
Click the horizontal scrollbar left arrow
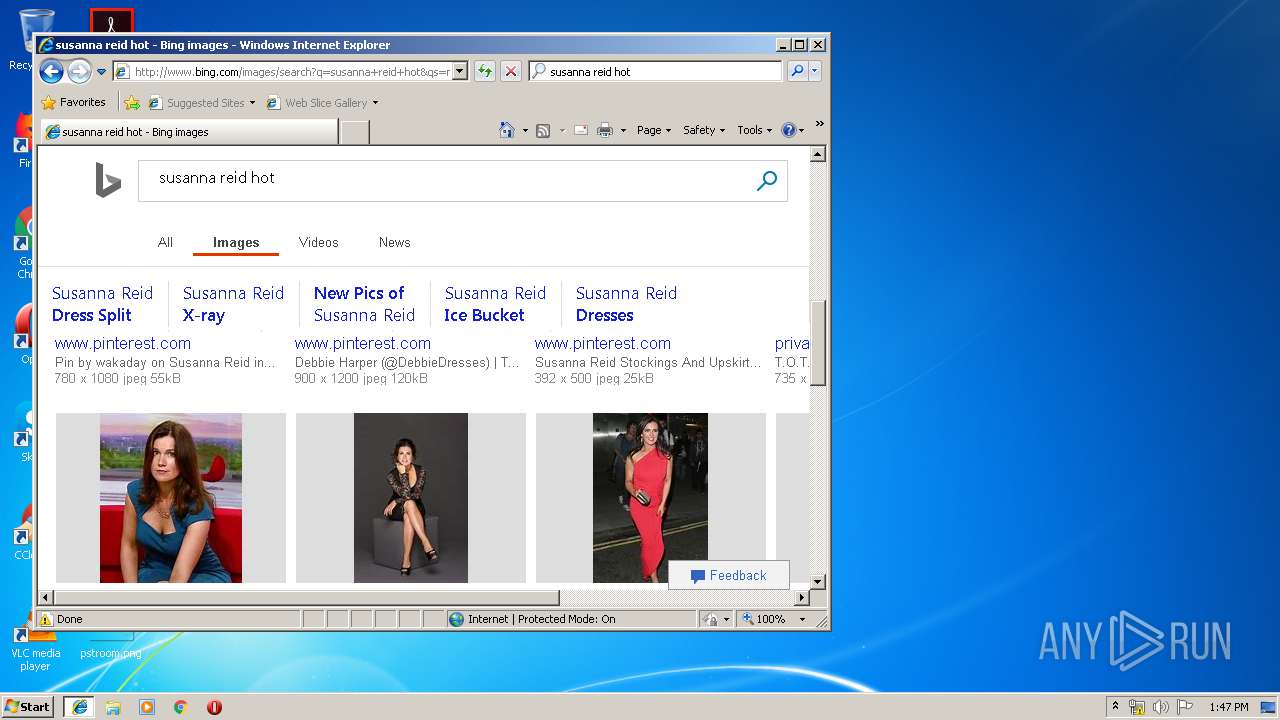coord(46,597)
